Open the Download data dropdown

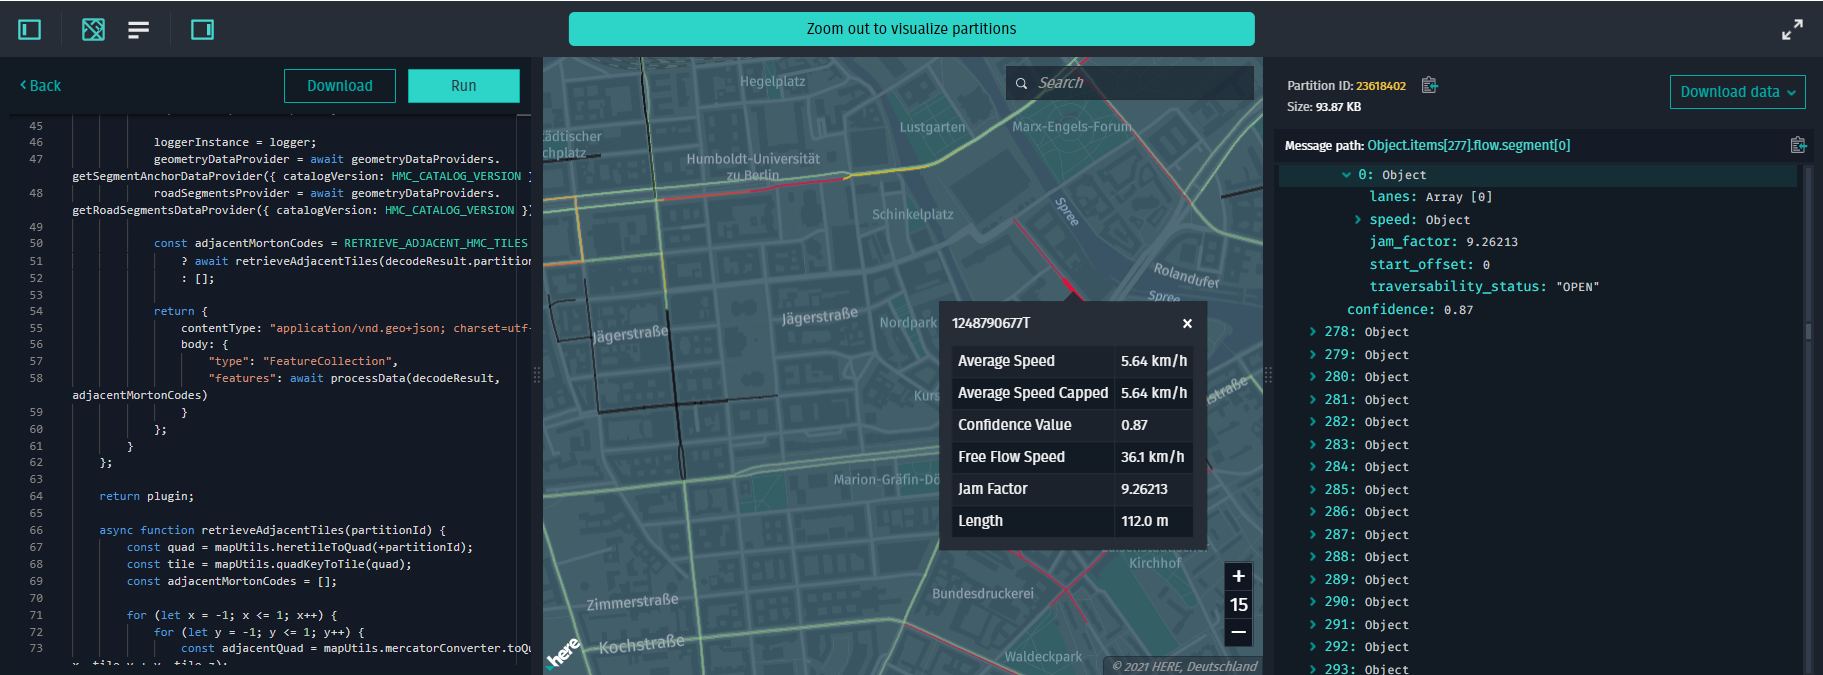pos(1738,92)
